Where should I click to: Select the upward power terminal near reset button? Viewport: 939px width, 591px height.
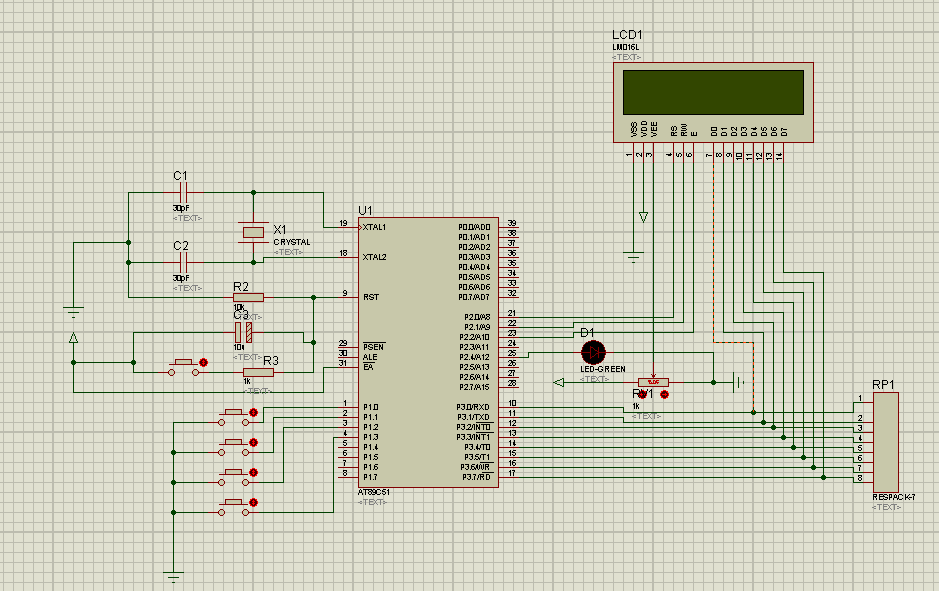coord(74,338)
